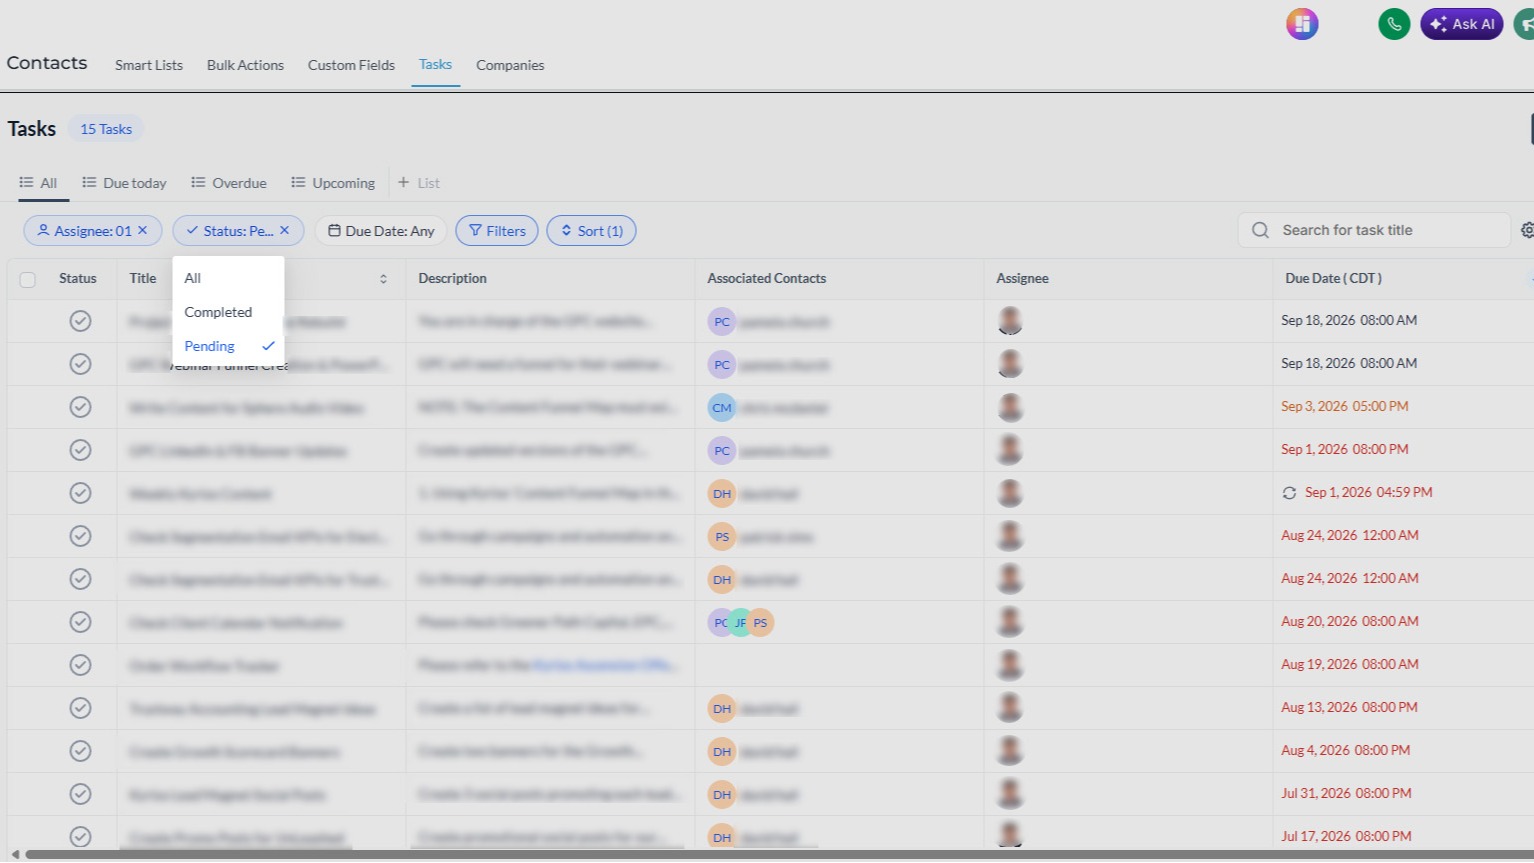1534x863 pixels.
Task: Mark the Aug 19, 2026 task complete
Action: tap(80, 665)
